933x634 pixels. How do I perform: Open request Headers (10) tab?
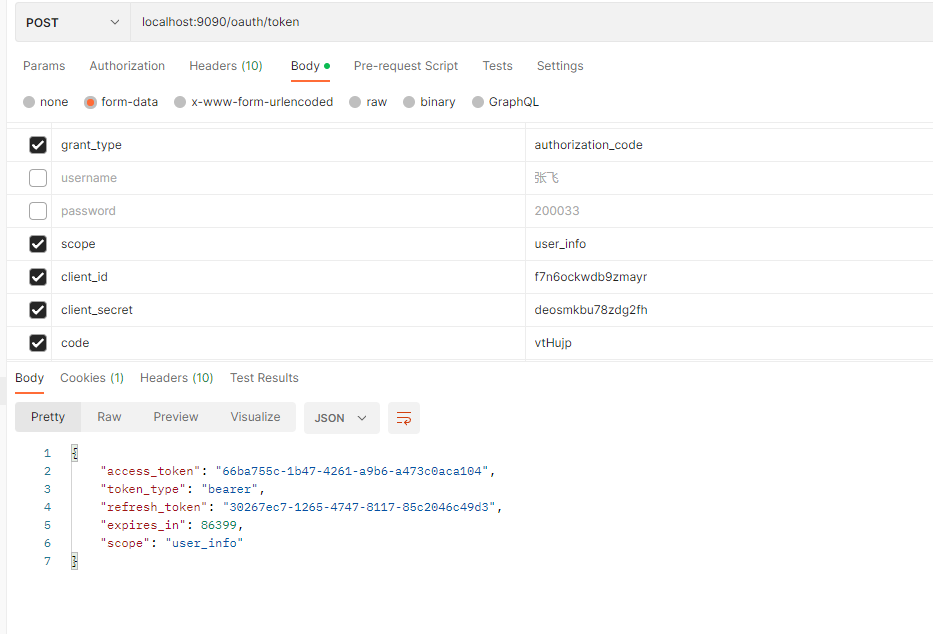pos(225,66)
